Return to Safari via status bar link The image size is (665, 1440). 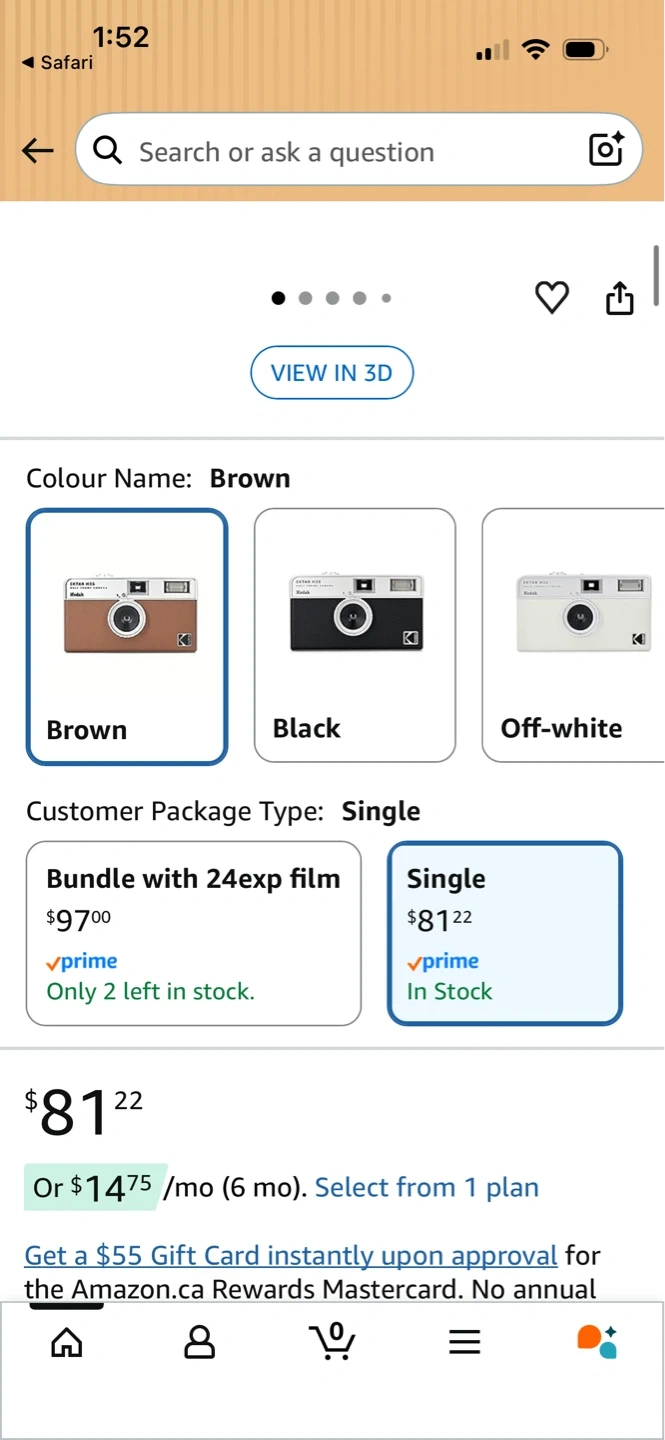[x=57, y=62]
